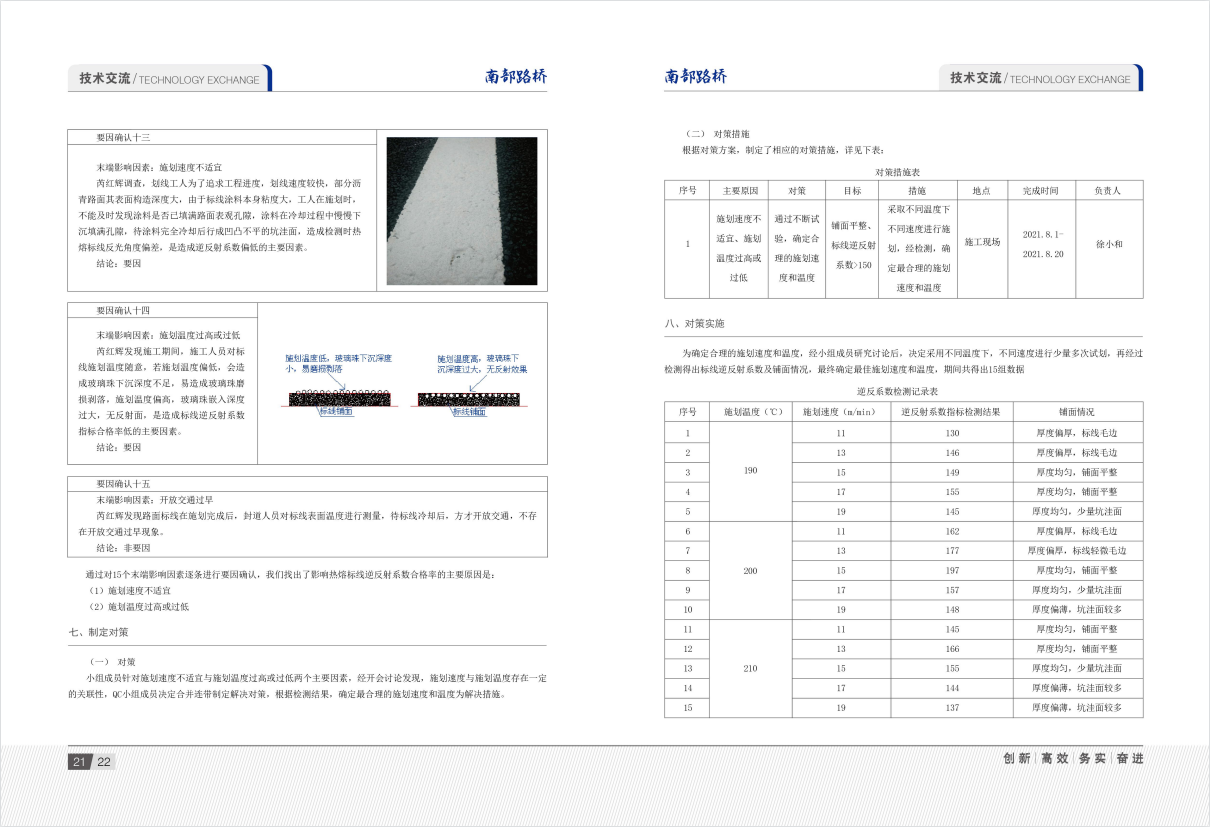
Task: Select the temperature cell "200"
Action: click(751, 570)
